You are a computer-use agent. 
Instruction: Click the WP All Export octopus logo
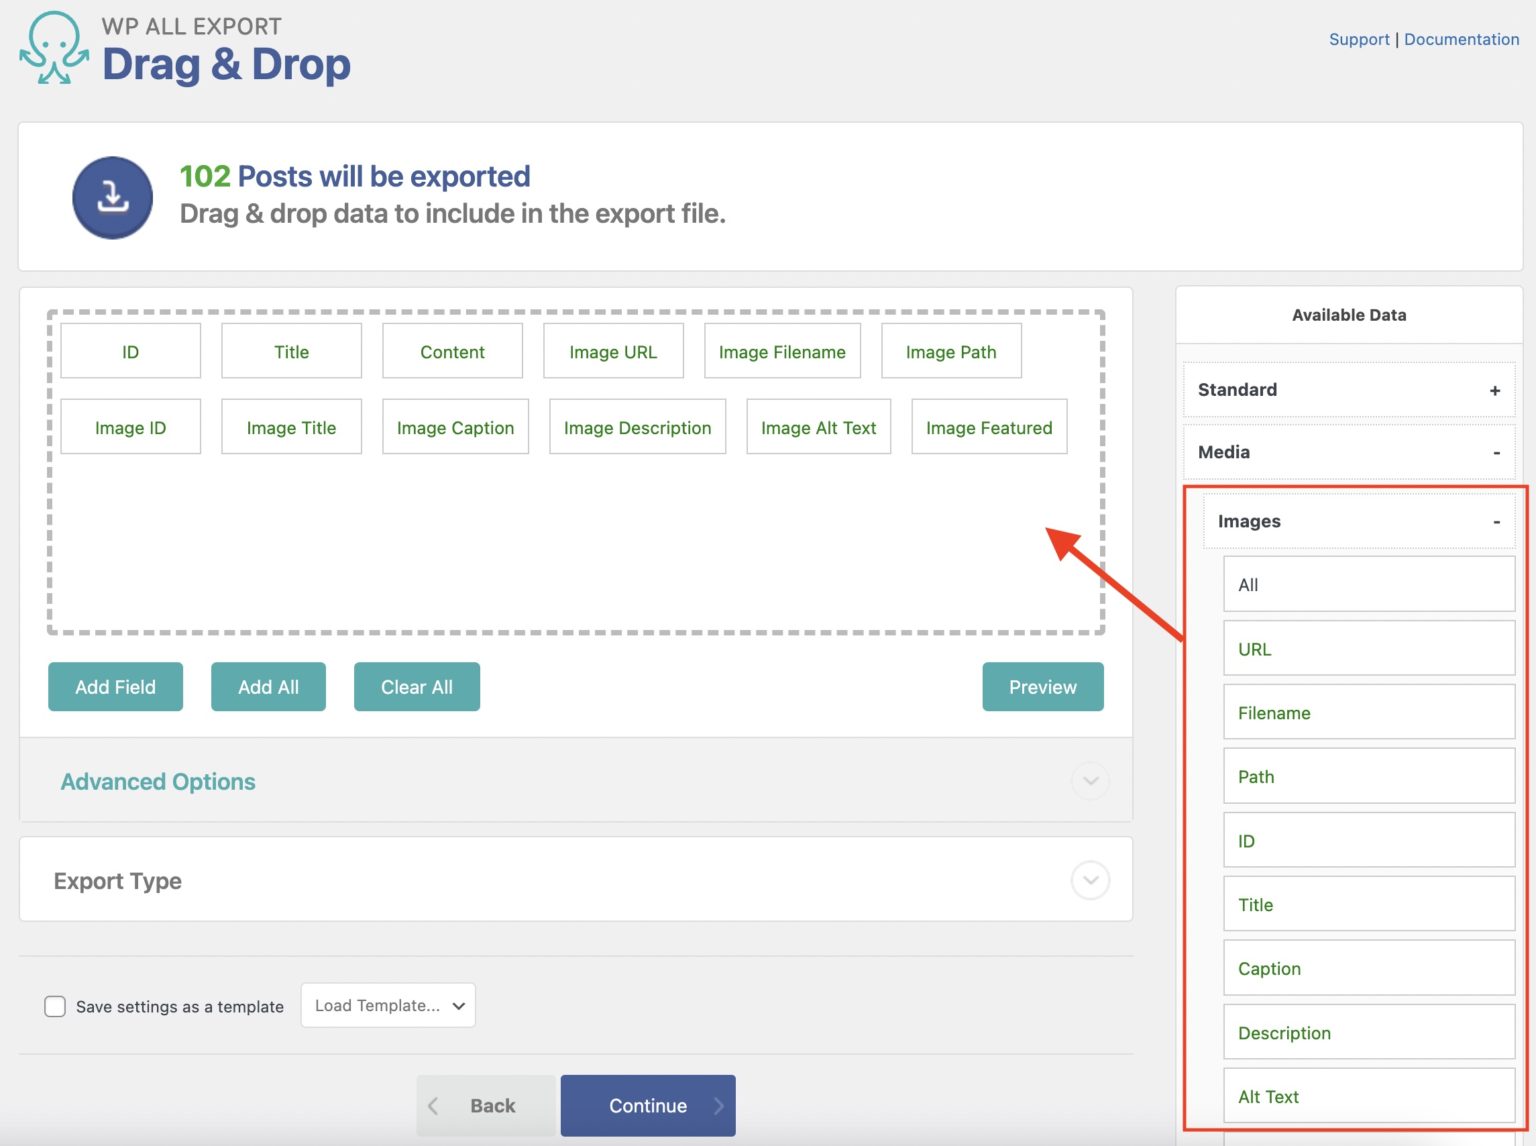tap(52, 48)
